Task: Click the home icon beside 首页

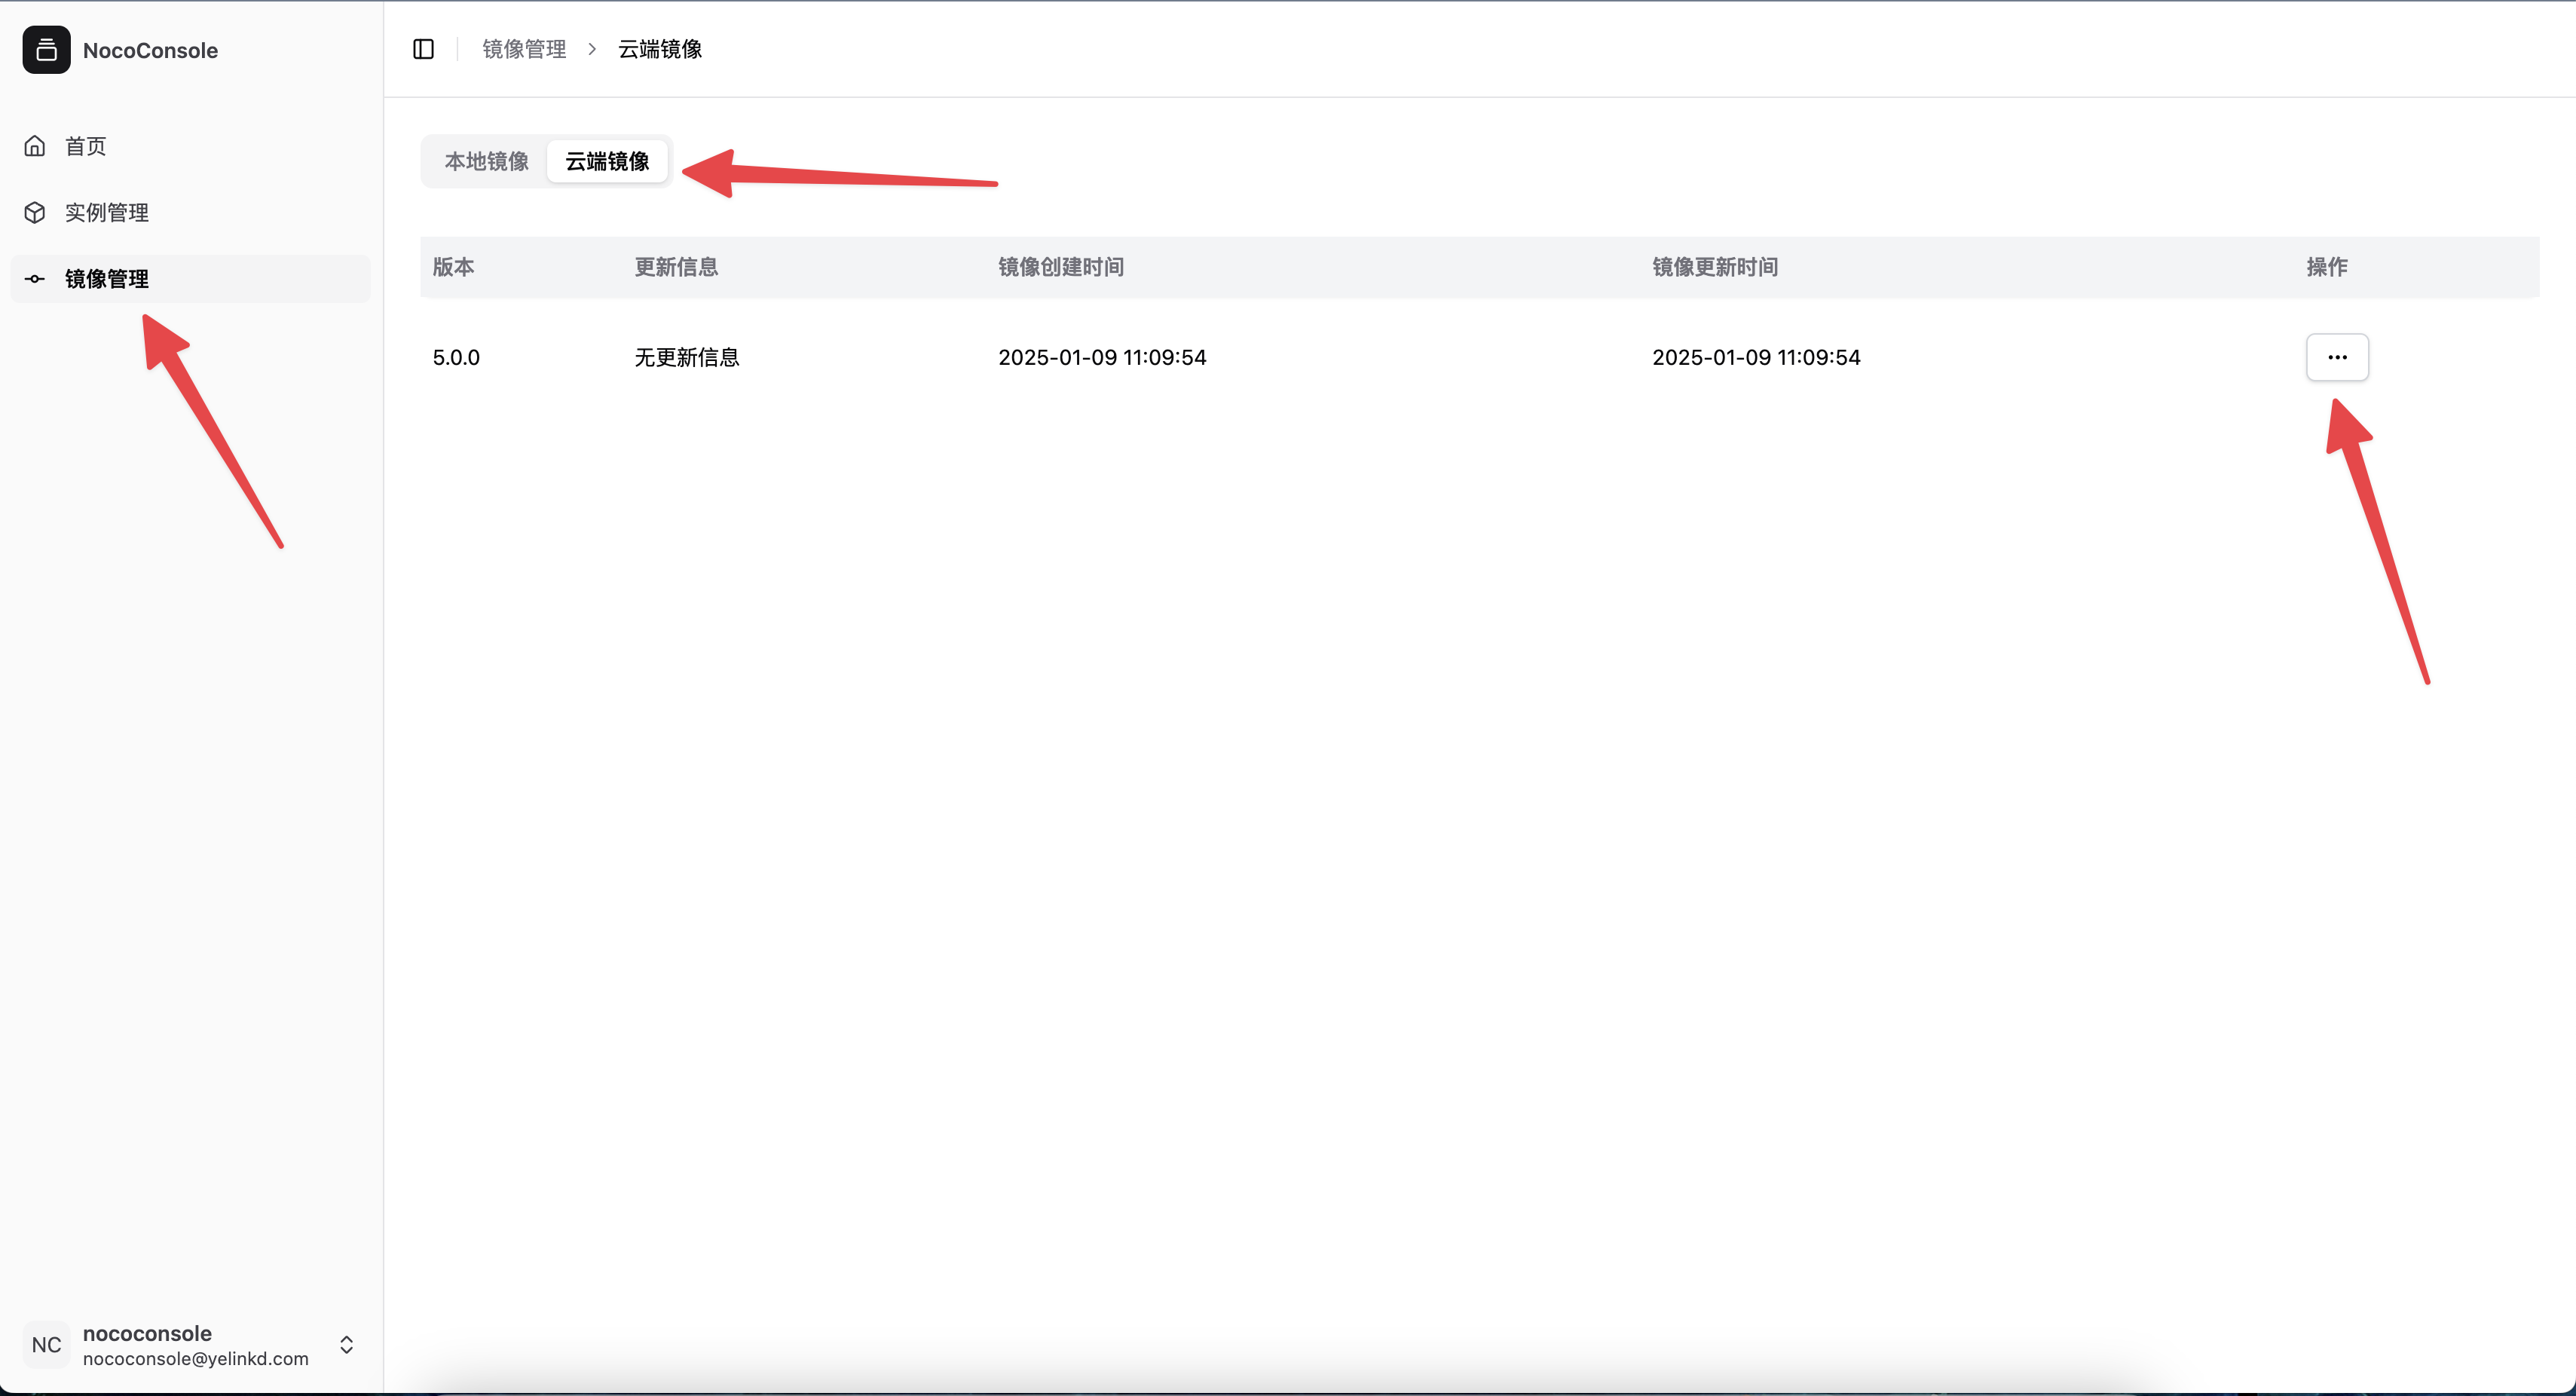Action: [35, 146]
